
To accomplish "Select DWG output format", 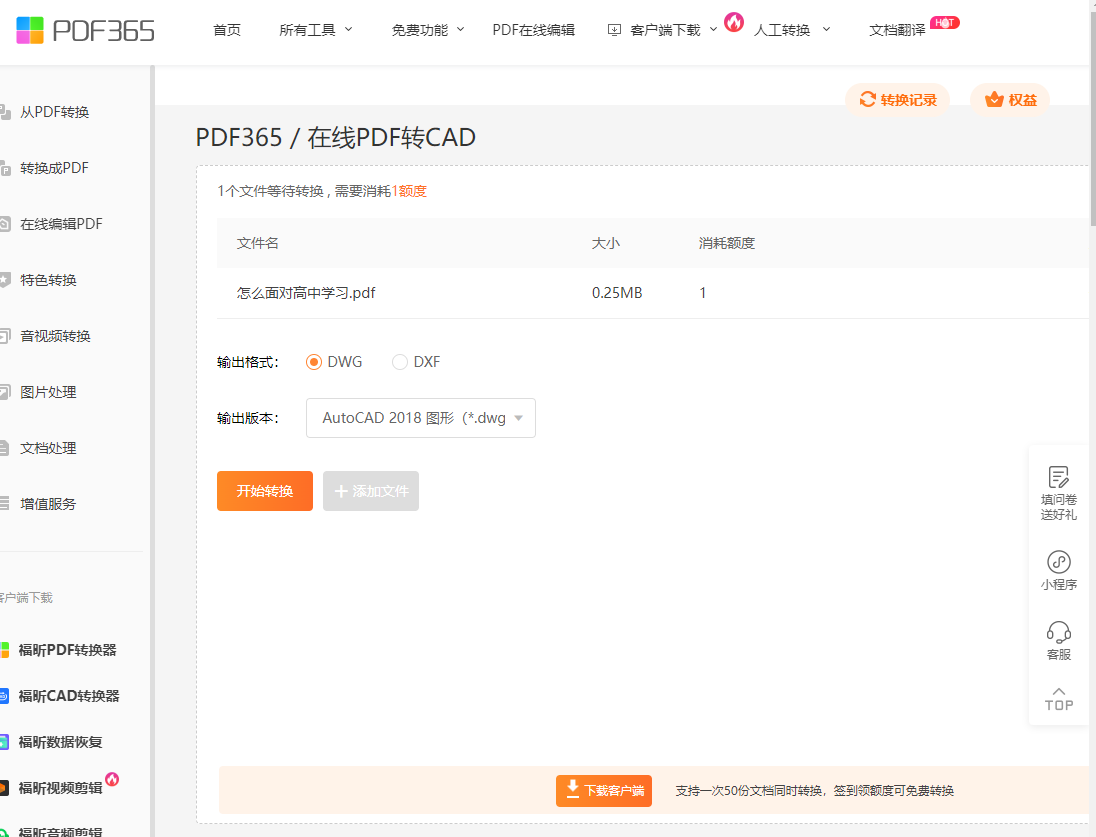I will (x=314, y=362).
